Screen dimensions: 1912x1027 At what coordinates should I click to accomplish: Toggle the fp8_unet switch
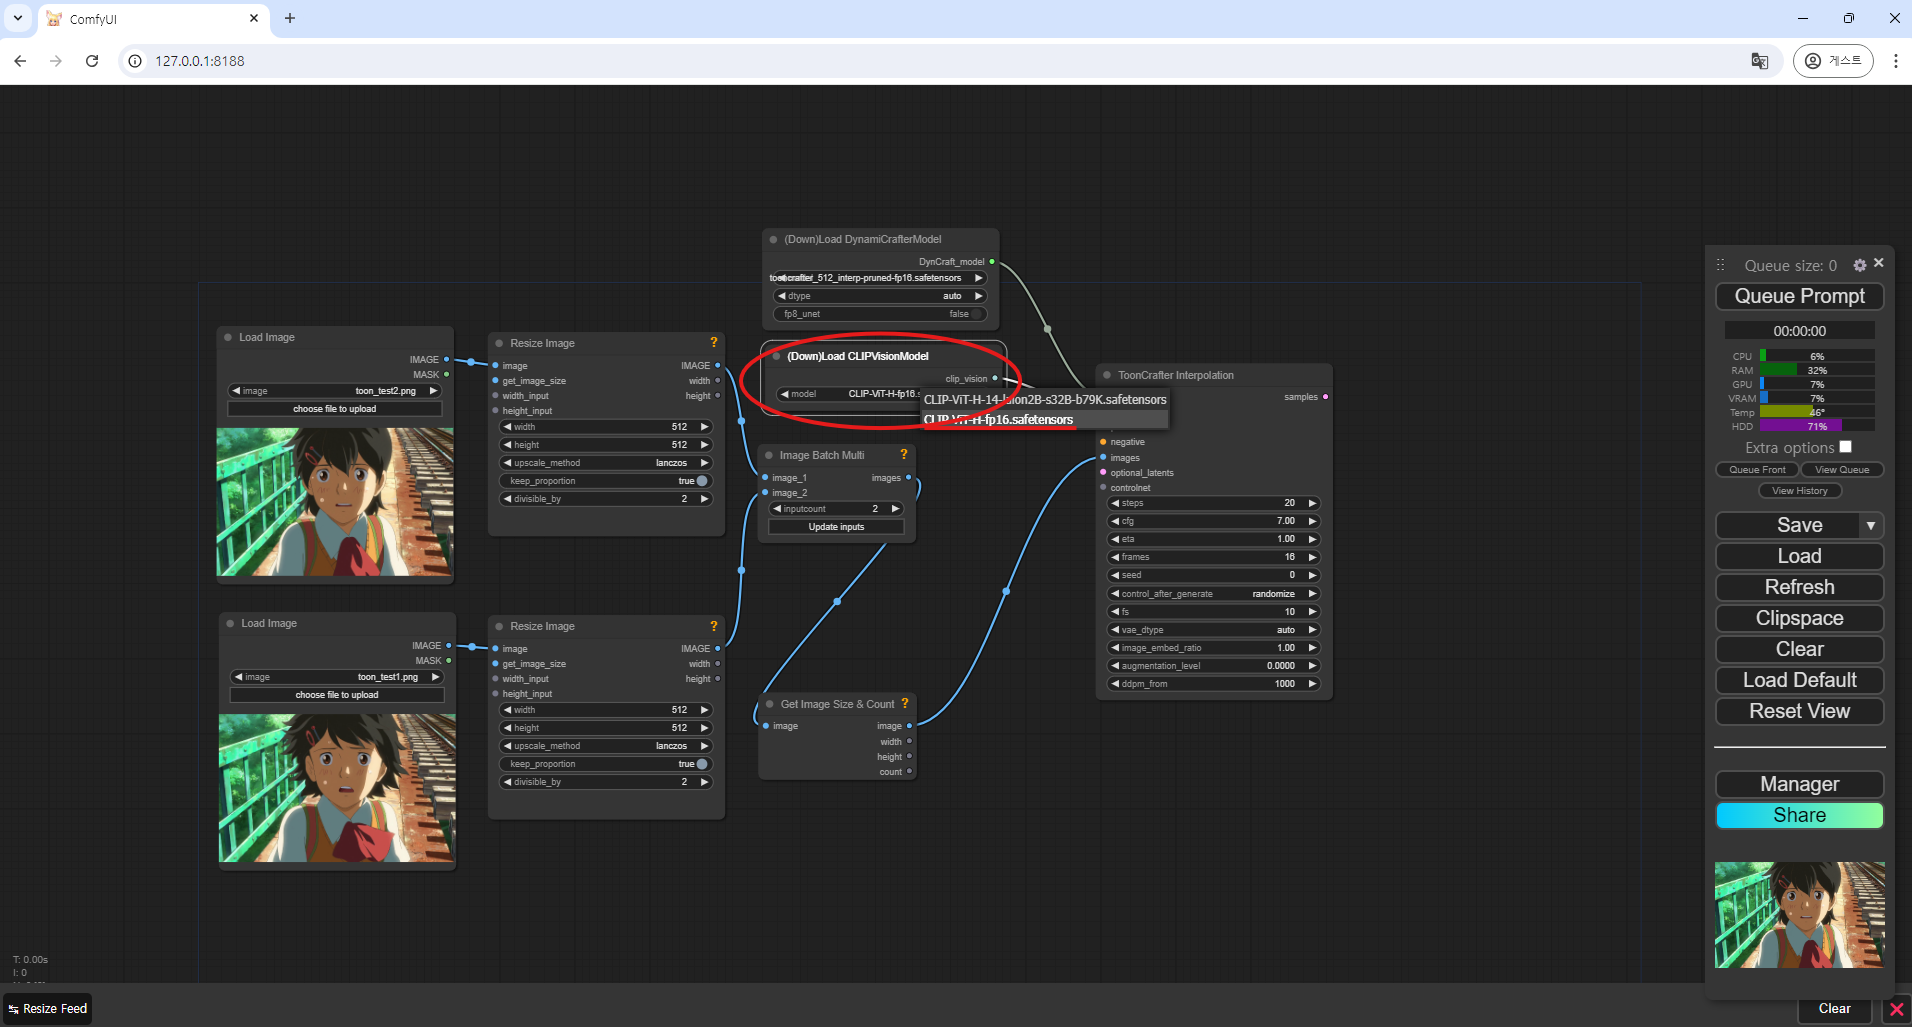click(880, 314)
